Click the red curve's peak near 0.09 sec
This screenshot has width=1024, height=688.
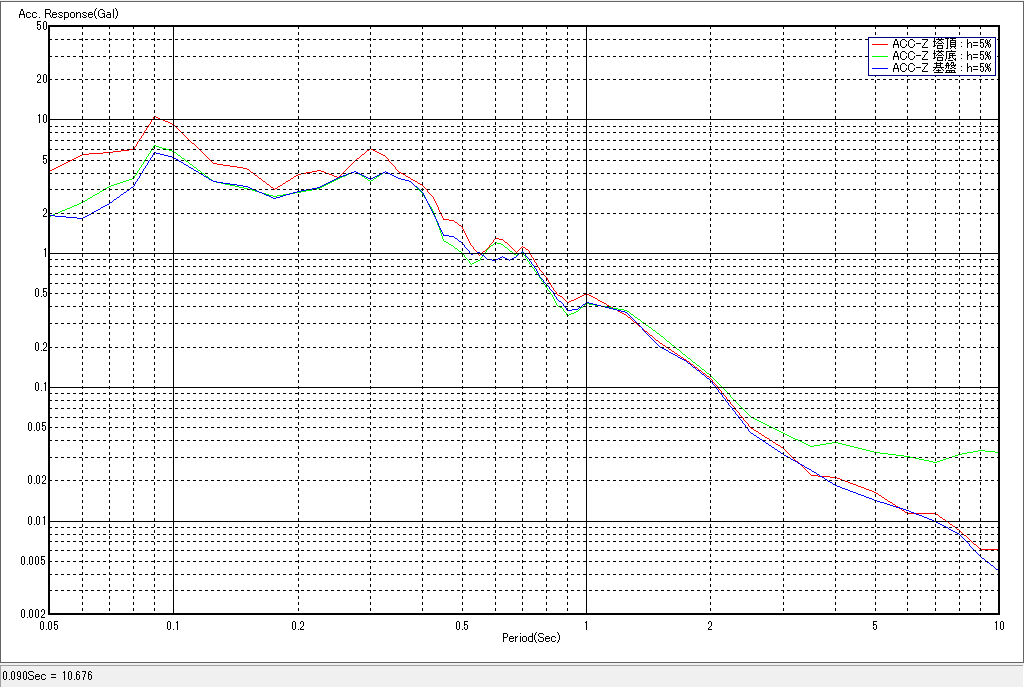point(154,117)
